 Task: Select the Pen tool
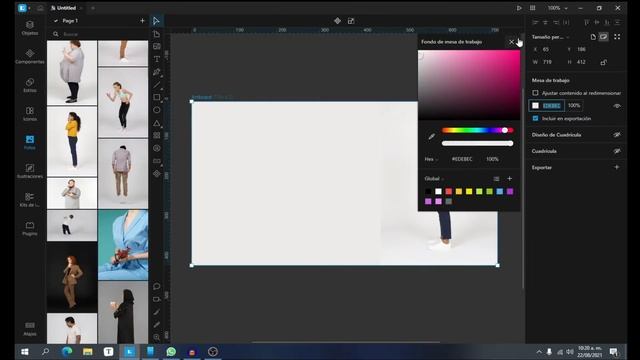157,72
